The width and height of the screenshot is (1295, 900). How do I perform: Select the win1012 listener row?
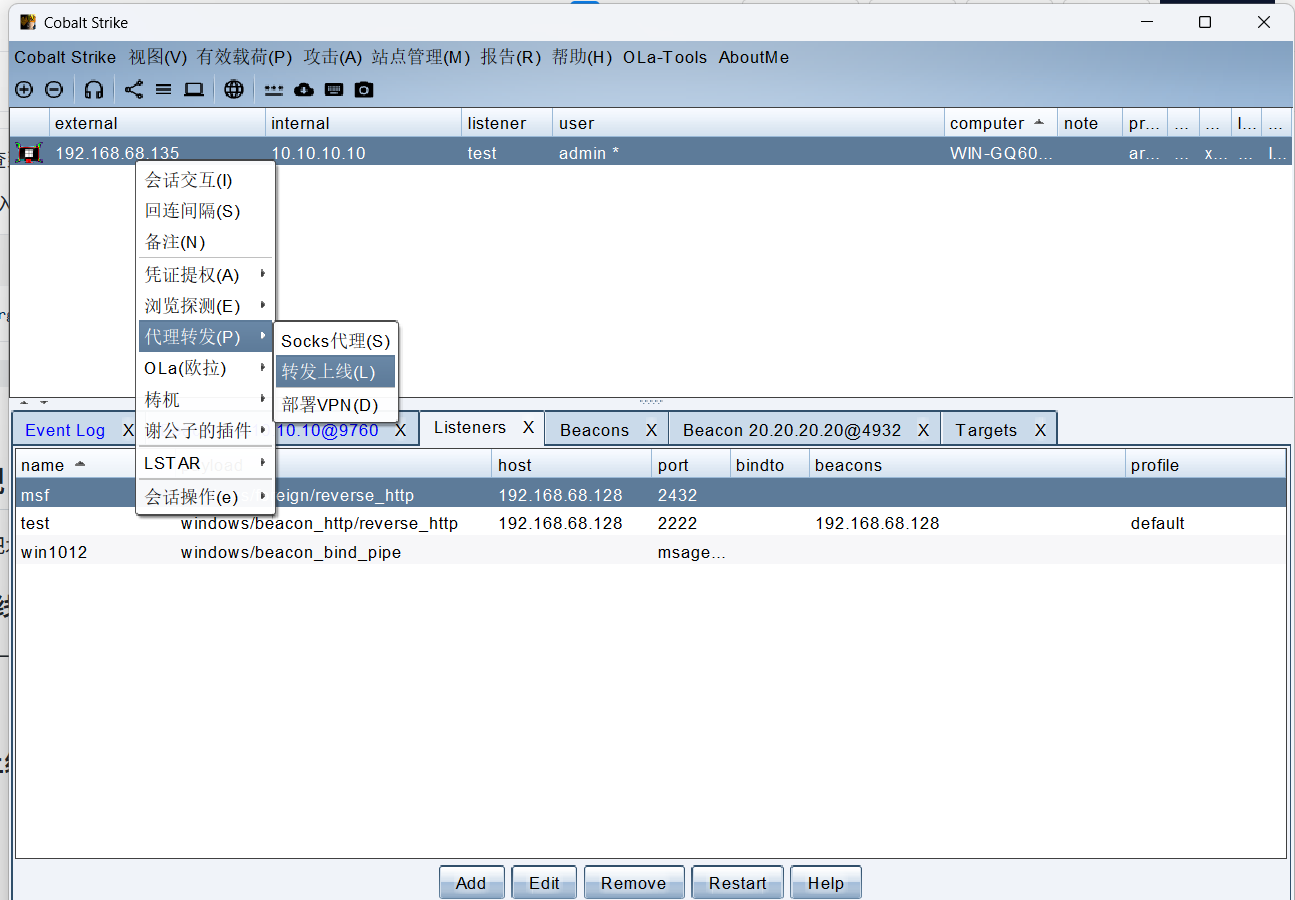(x=651, y=551)
